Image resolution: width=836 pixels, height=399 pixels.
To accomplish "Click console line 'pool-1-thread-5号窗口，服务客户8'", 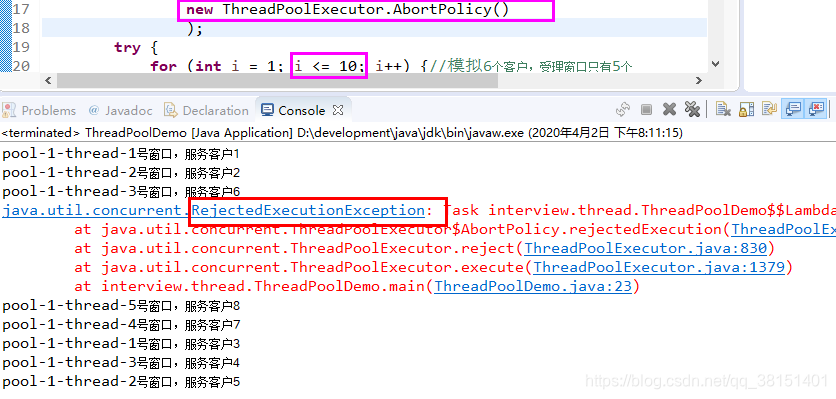I will coord(121,306).
